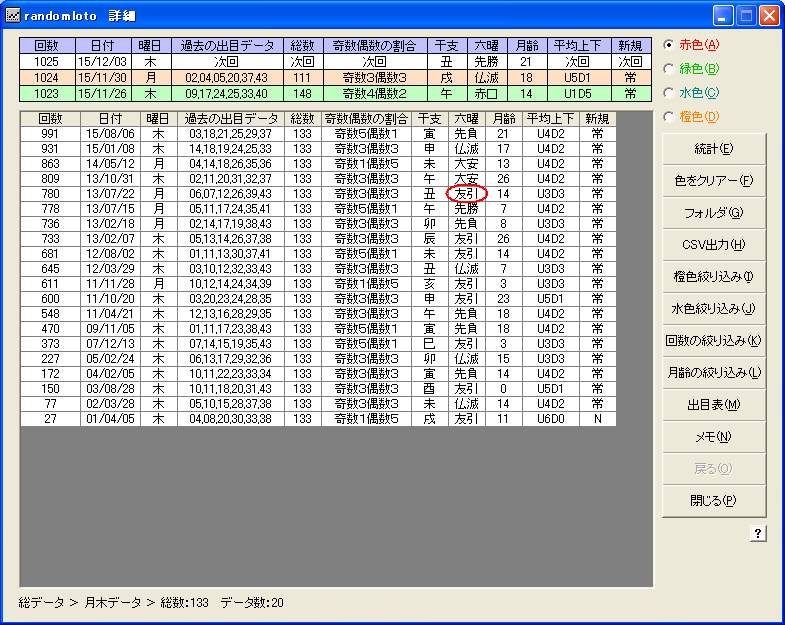This screenshot has height=625, width=785.
Task: Click 総数 header in lower table
Action: (302, 119)
